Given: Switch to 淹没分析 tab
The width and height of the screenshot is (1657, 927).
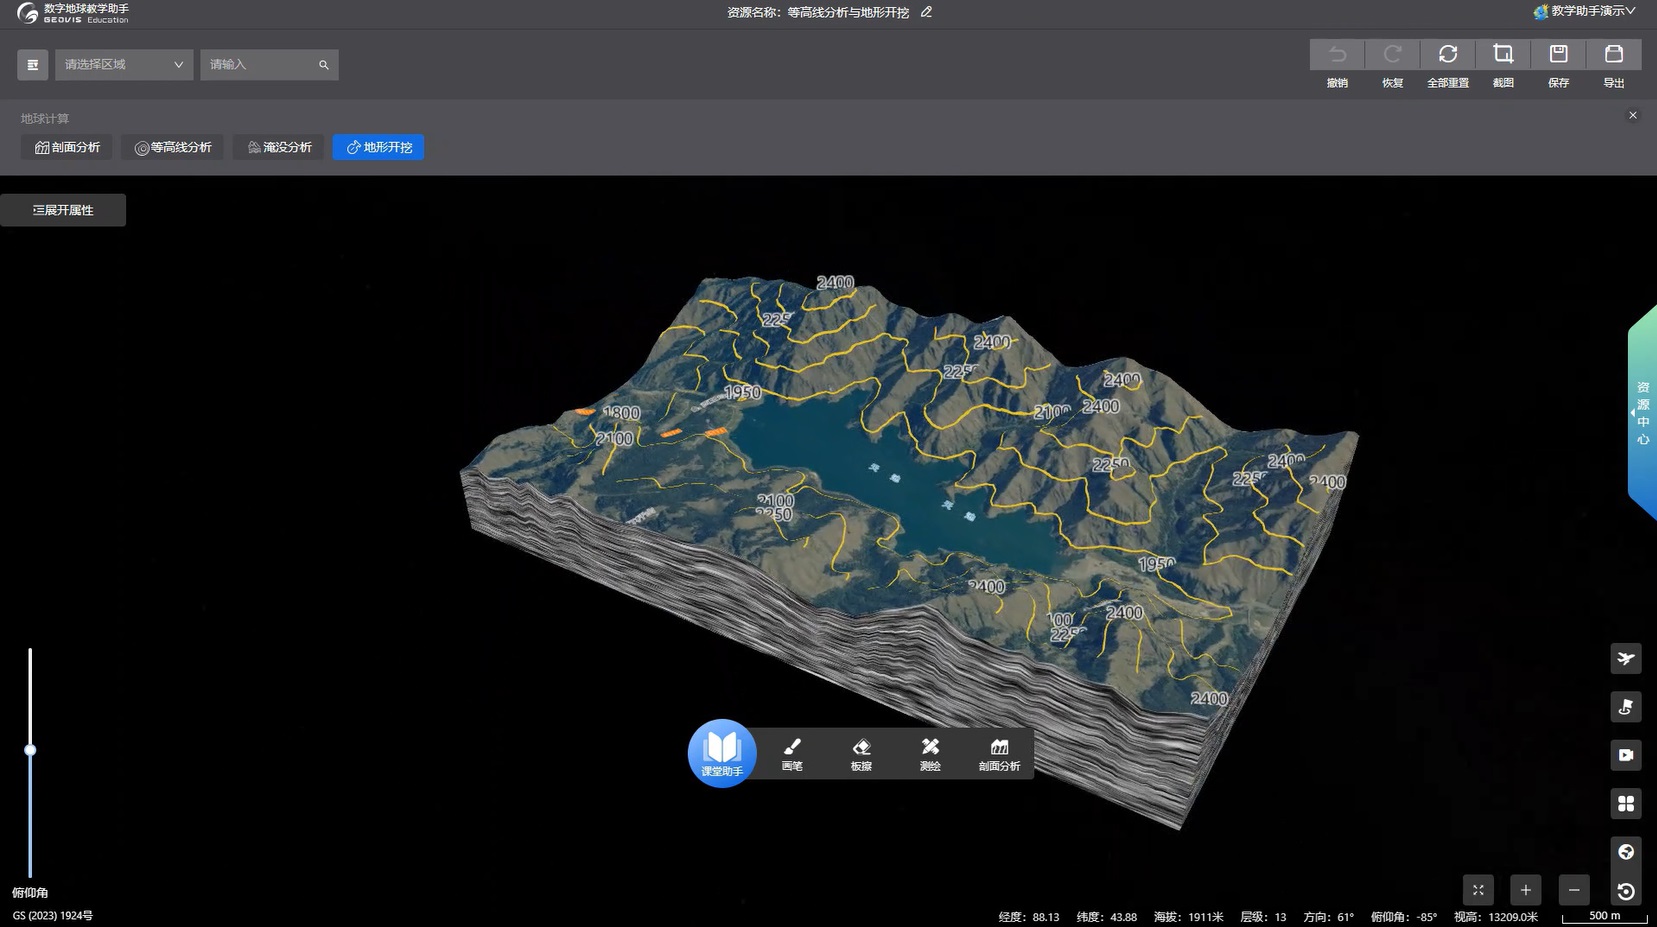Looking at the screenshot, I should pyautogui.click(x=279, y=147).
